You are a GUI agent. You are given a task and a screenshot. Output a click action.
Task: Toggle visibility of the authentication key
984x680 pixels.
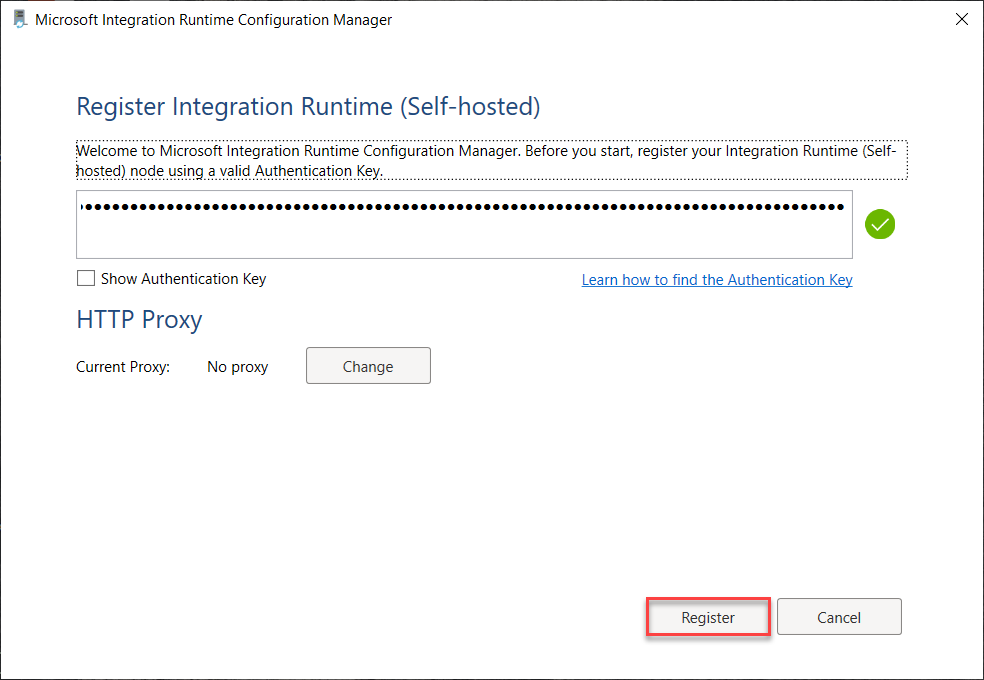tap(86, 278)
